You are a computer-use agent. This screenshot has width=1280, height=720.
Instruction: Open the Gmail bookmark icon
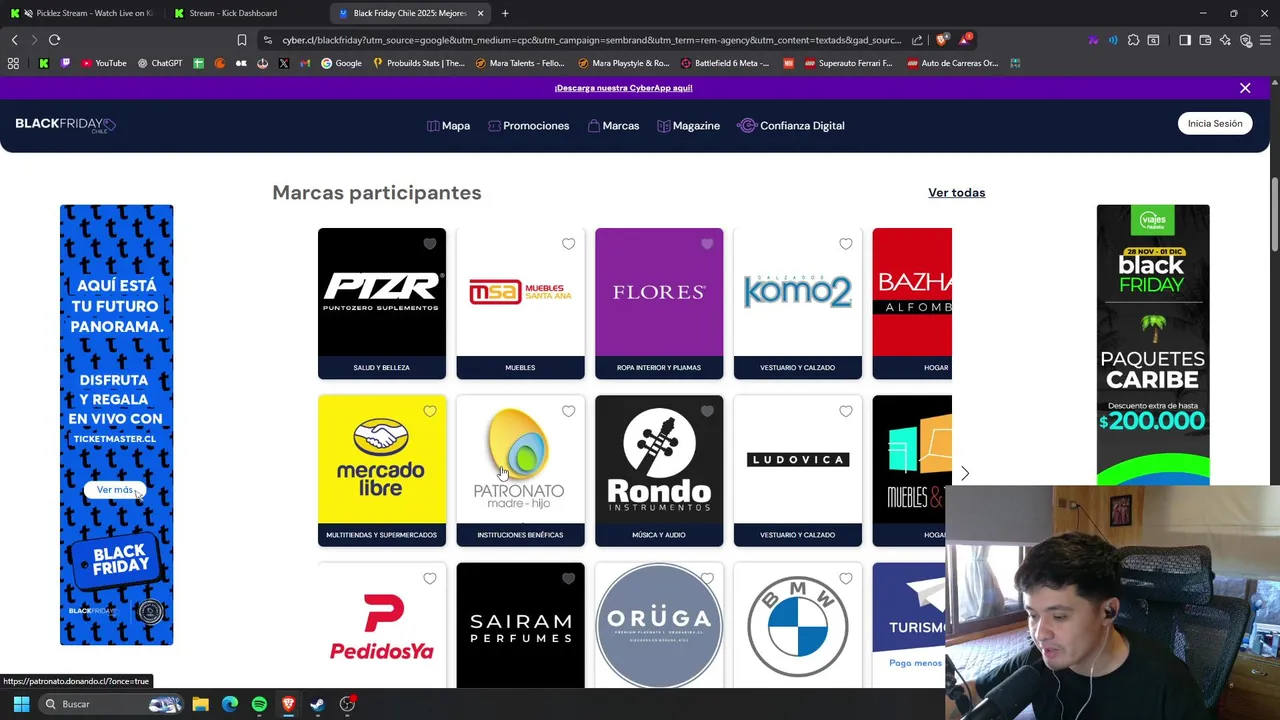pos(305,63)
